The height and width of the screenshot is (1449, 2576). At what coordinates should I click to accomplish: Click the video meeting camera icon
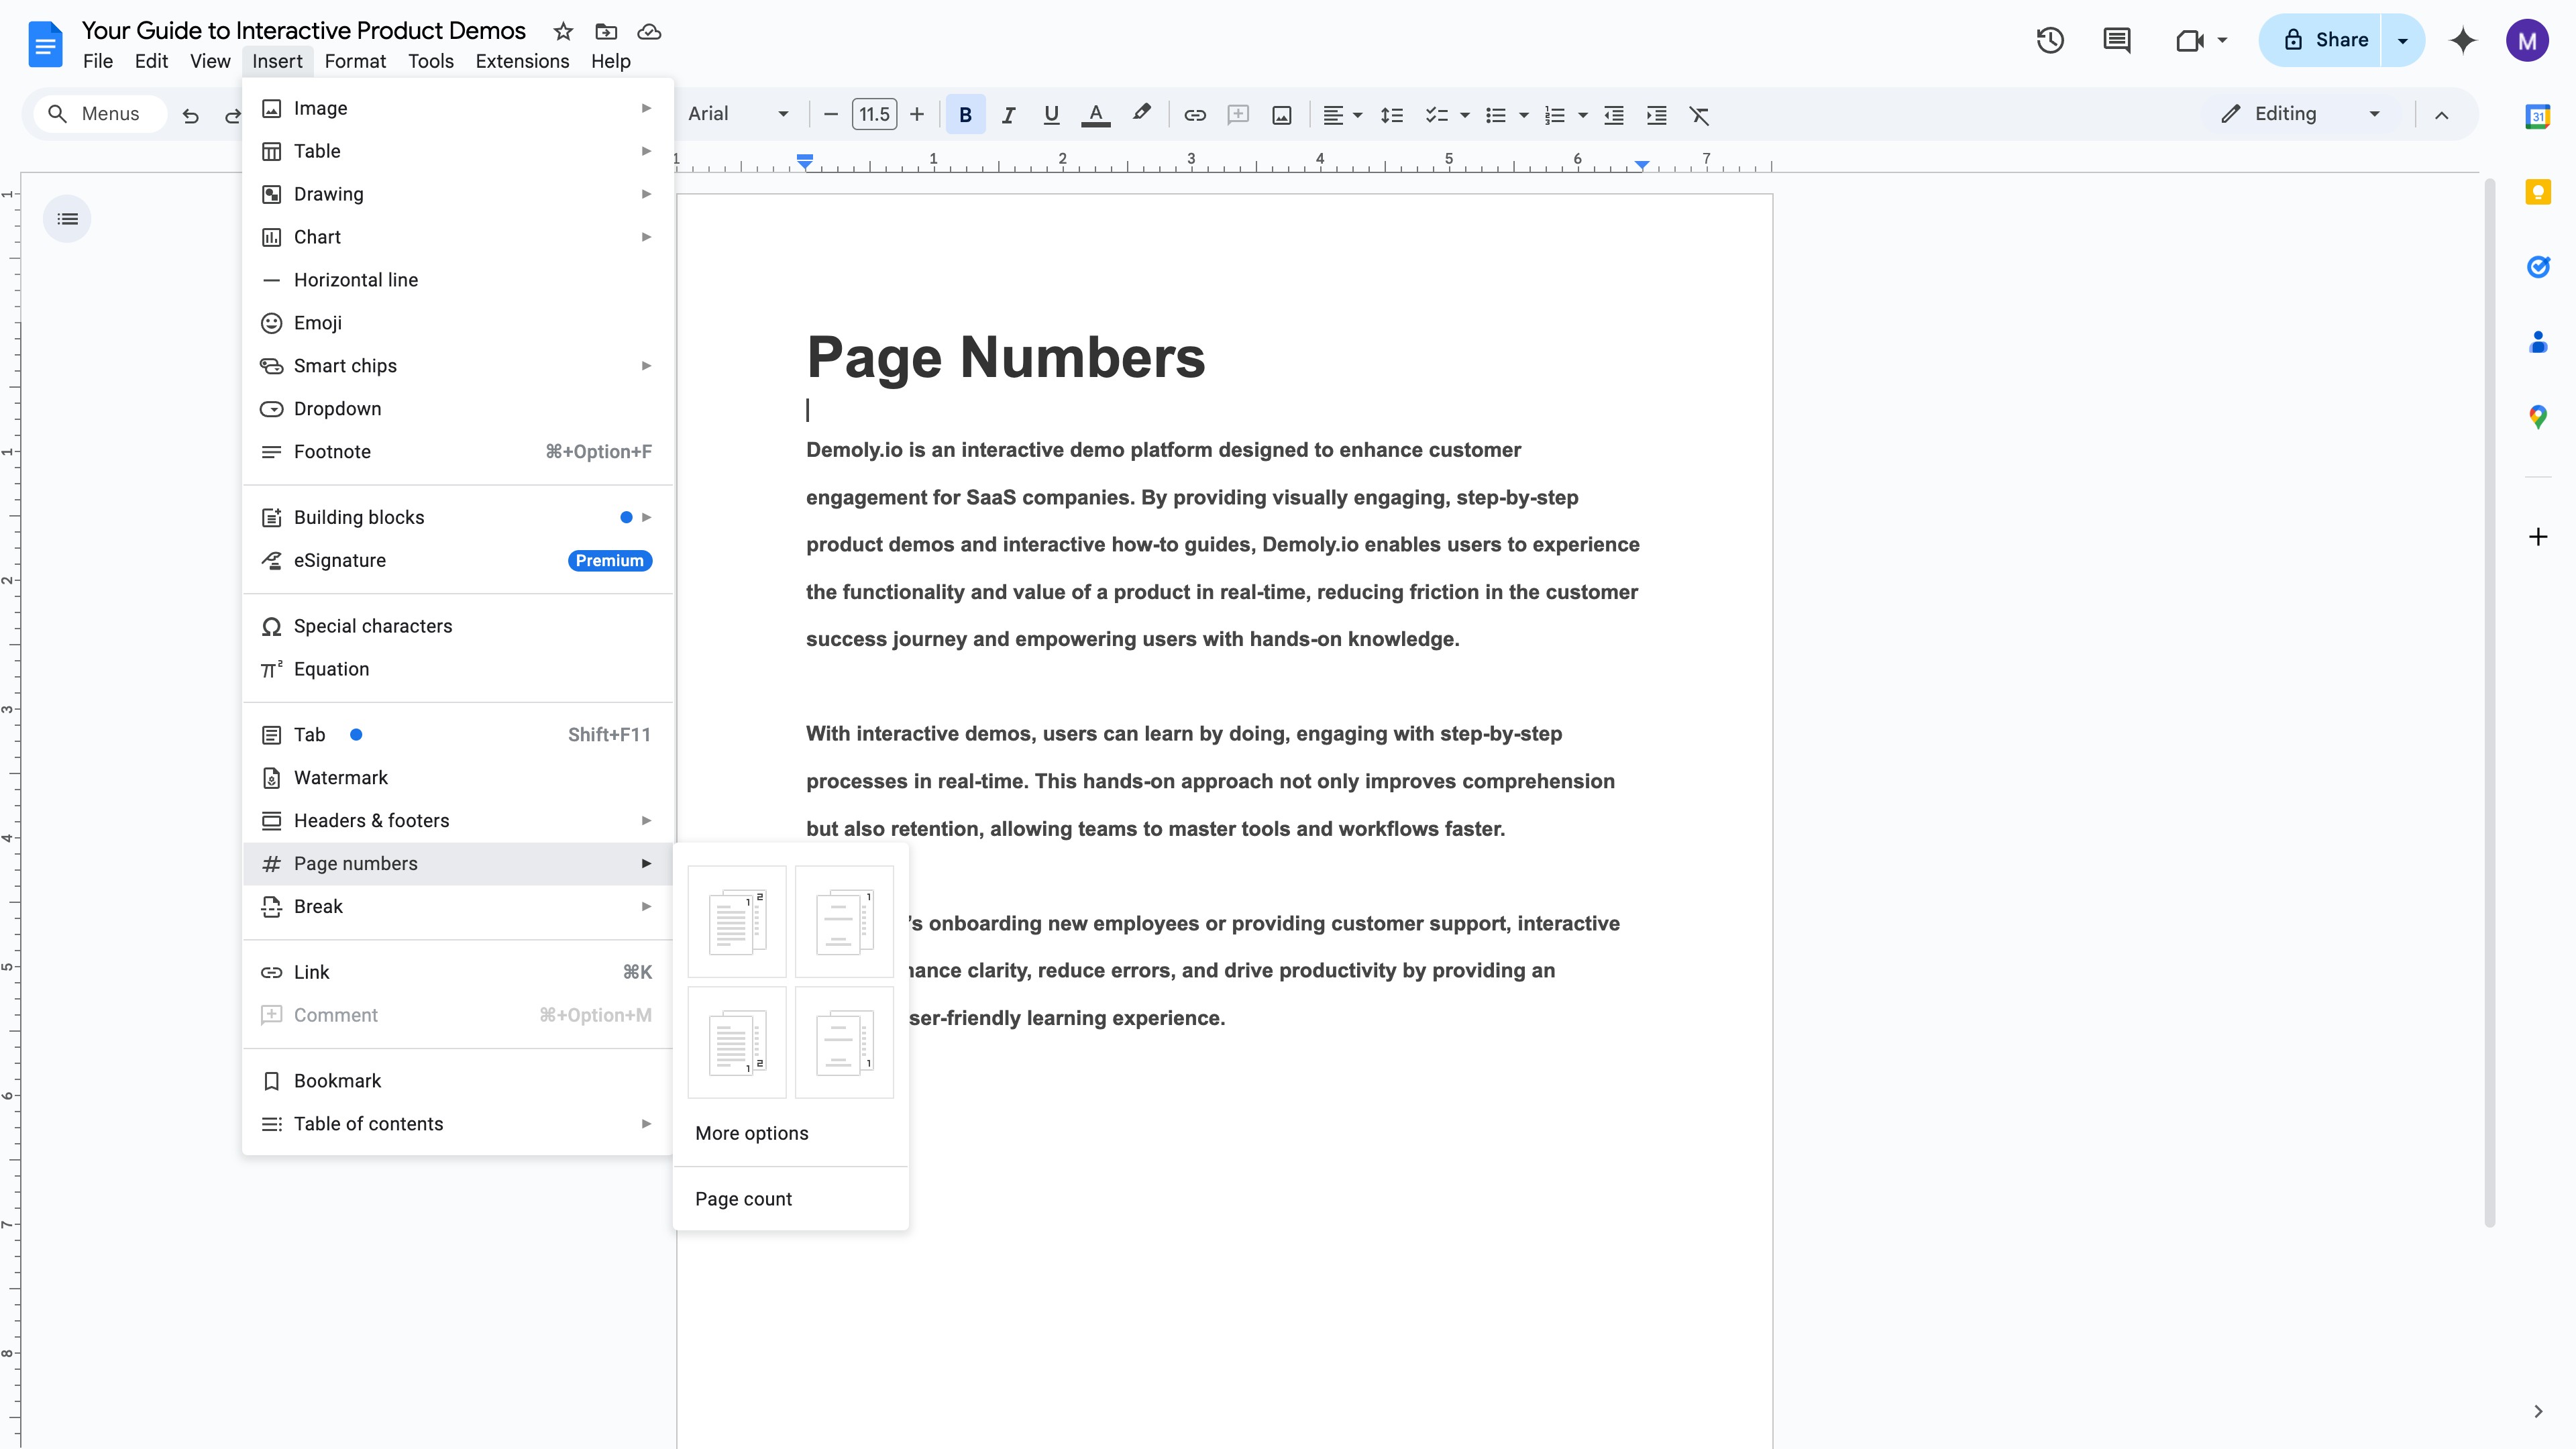point(2189,40)
